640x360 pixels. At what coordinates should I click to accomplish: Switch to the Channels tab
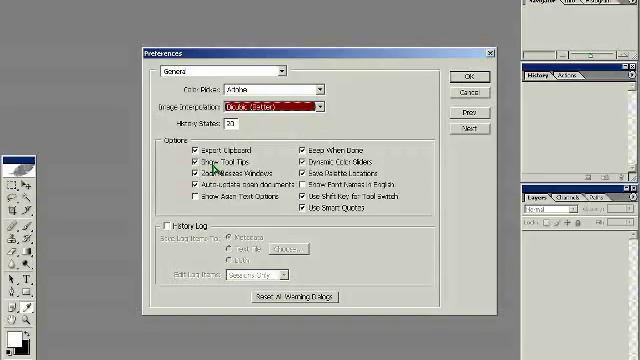pos(568,198)
